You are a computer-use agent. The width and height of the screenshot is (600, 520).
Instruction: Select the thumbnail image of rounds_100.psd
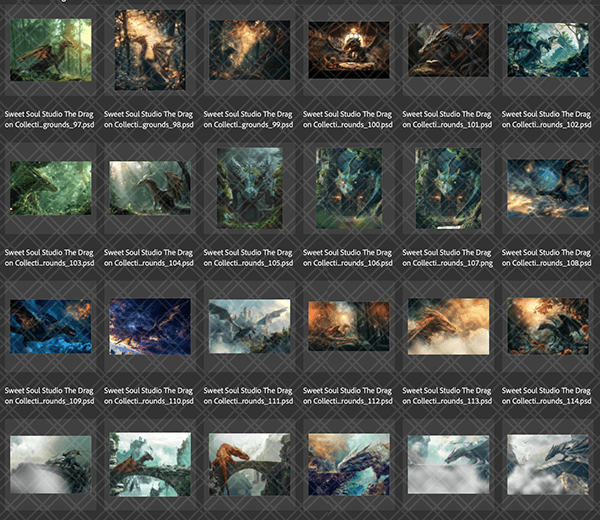[x=349, y=50]
